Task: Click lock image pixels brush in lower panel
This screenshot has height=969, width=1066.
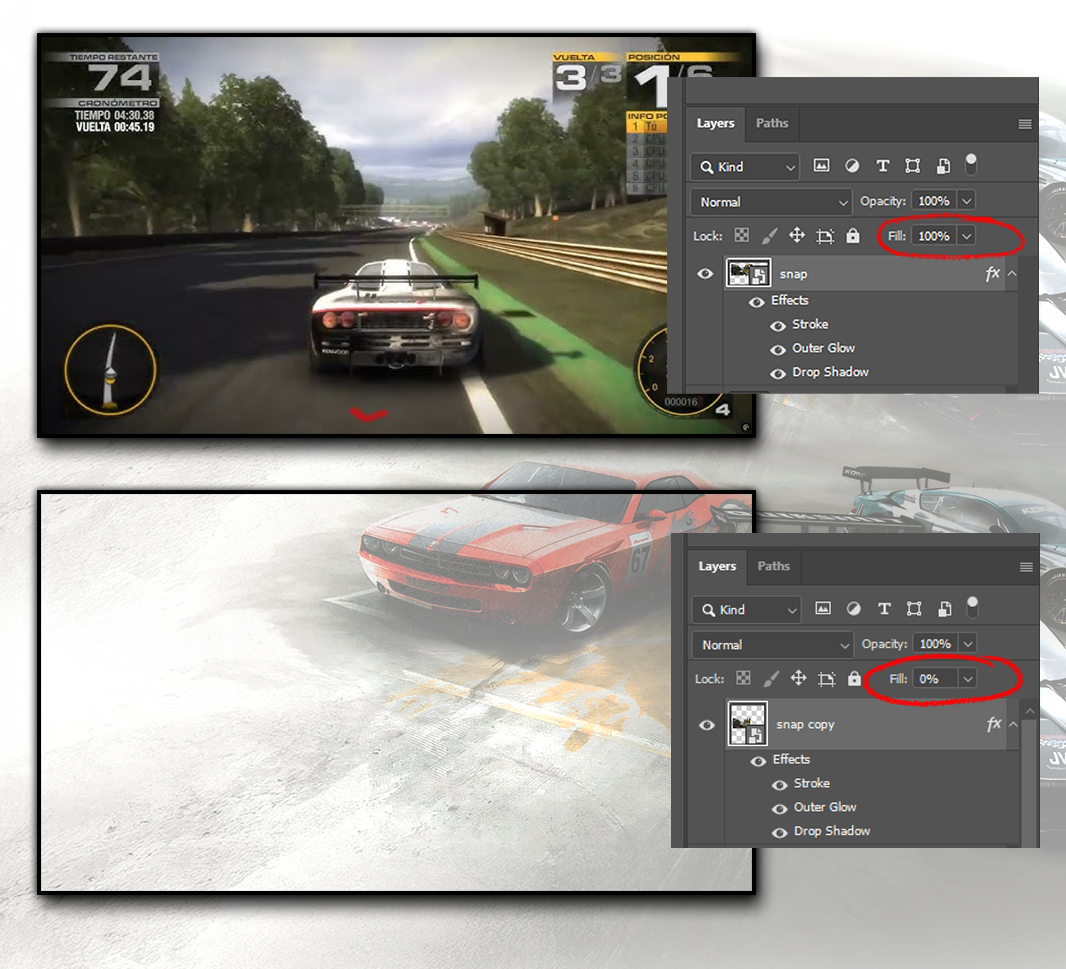Action: point(771,679)
